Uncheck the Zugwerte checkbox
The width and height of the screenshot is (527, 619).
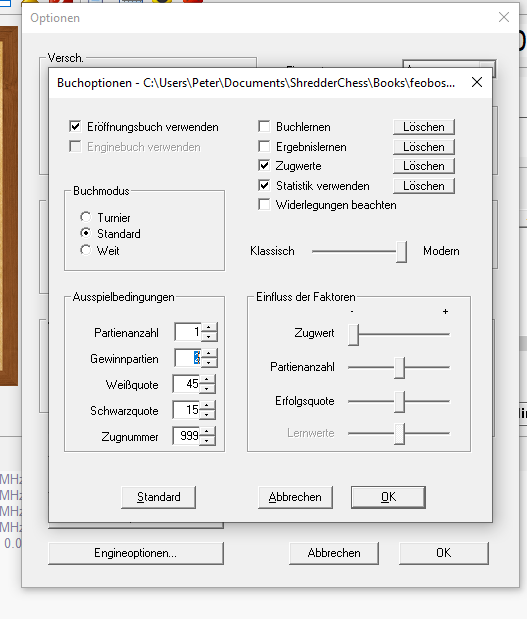pos(264,165)
